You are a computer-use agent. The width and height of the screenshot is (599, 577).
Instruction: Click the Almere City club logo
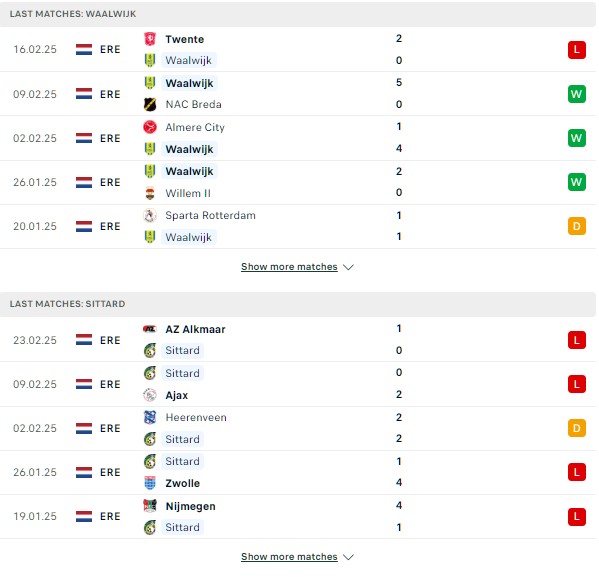tap(150, 127)
